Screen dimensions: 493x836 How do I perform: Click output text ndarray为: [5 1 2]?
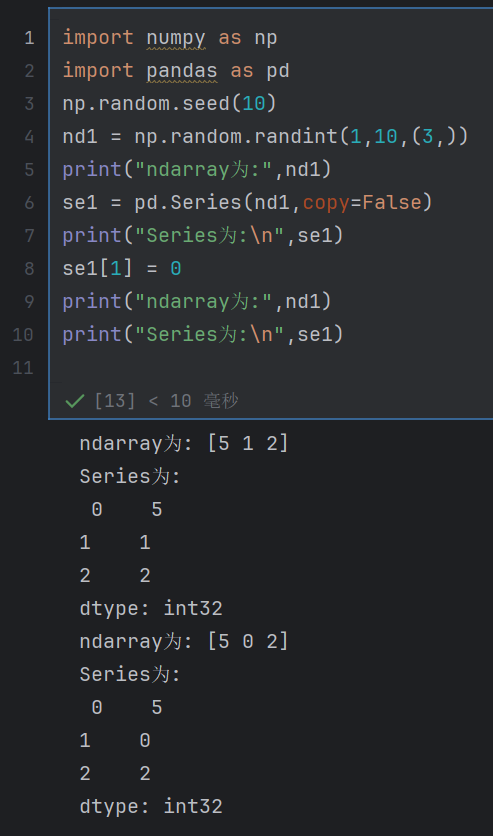pyautogui.click(x=184, y=444)
